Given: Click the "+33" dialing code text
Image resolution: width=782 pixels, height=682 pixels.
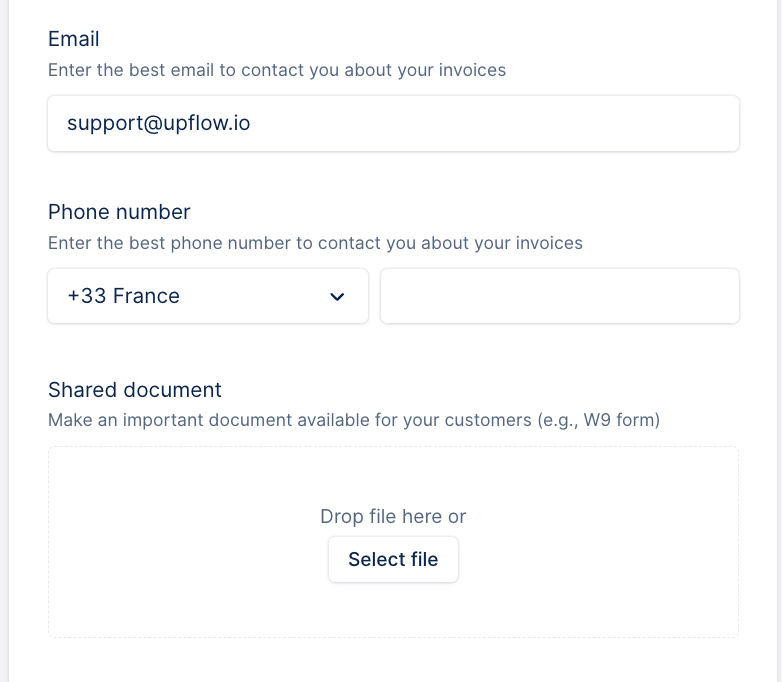Looking at the screenshot, I should tap(86, 296).
